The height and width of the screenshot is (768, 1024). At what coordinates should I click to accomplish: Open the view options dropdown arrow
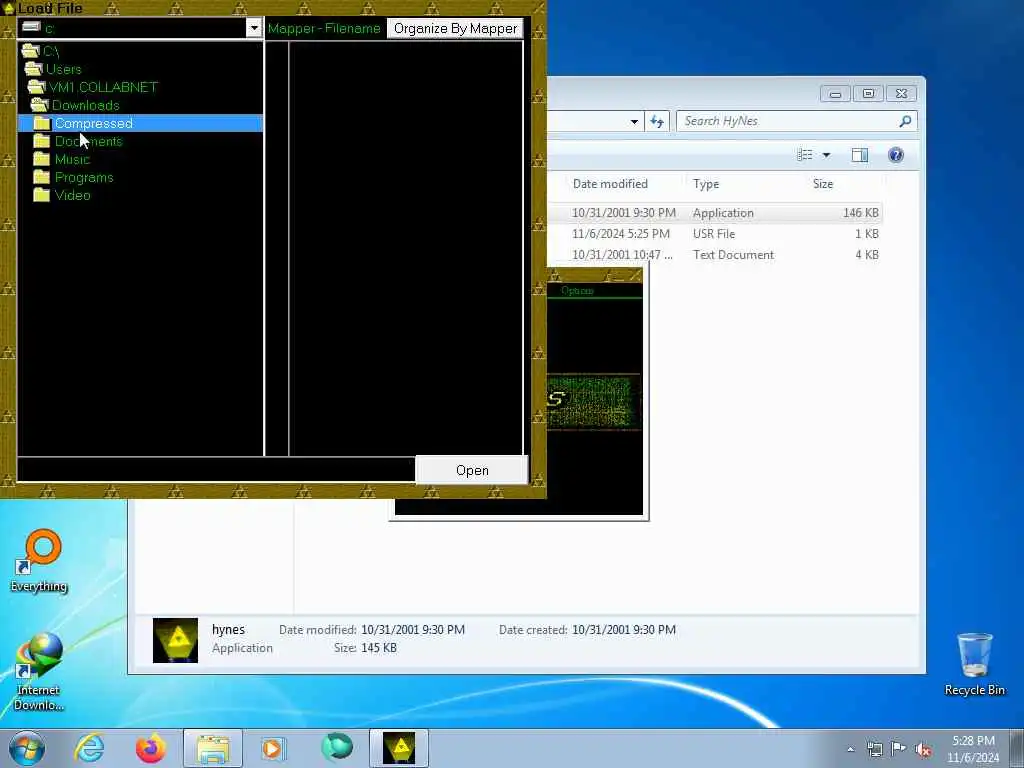coord(826,155)
